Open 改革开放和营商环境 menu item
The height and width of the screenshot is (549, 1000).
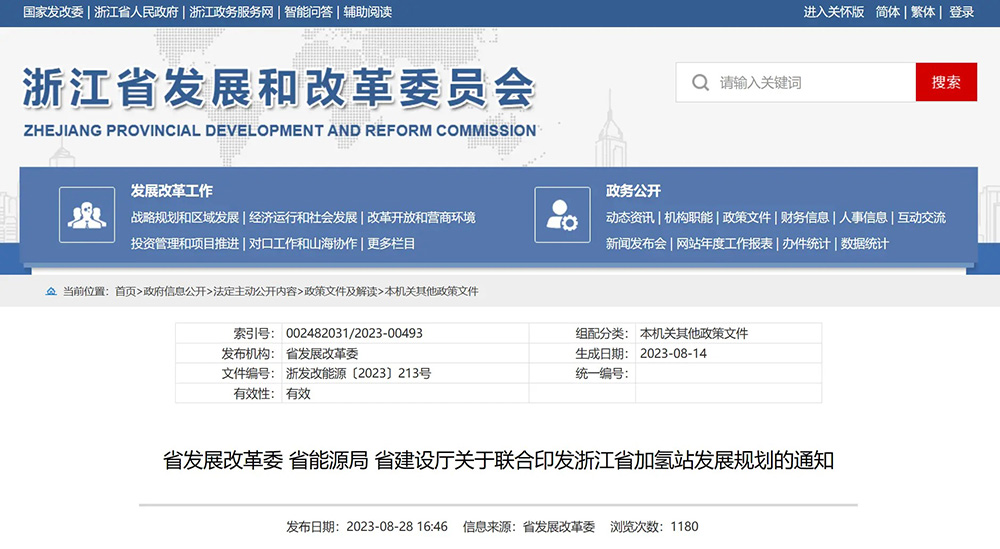(x=422, y=217)
